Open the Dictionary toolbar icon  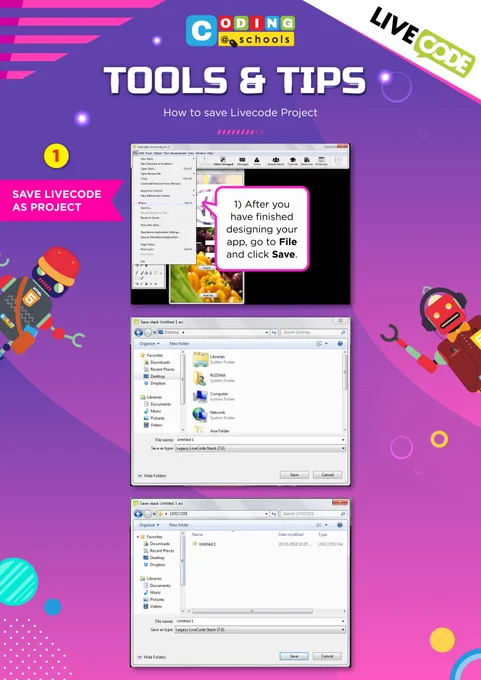click(321, 161)
